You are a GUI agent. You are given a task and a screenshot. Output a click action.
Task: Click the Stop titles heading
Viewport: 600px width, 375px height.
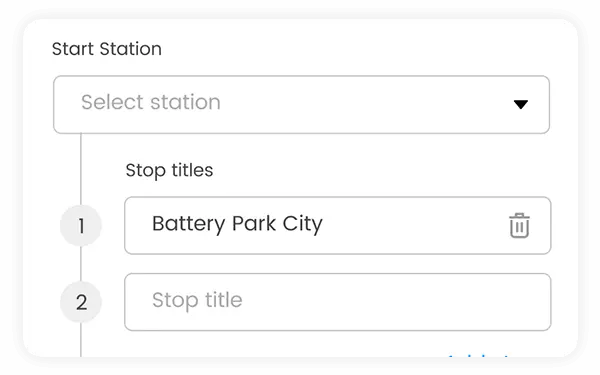click(x=169, y=170)
